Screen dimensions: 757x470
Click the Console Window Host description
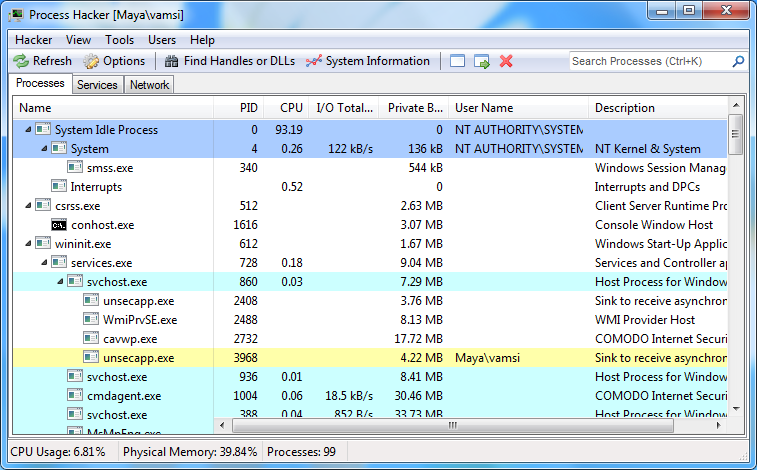coord(654,225)
